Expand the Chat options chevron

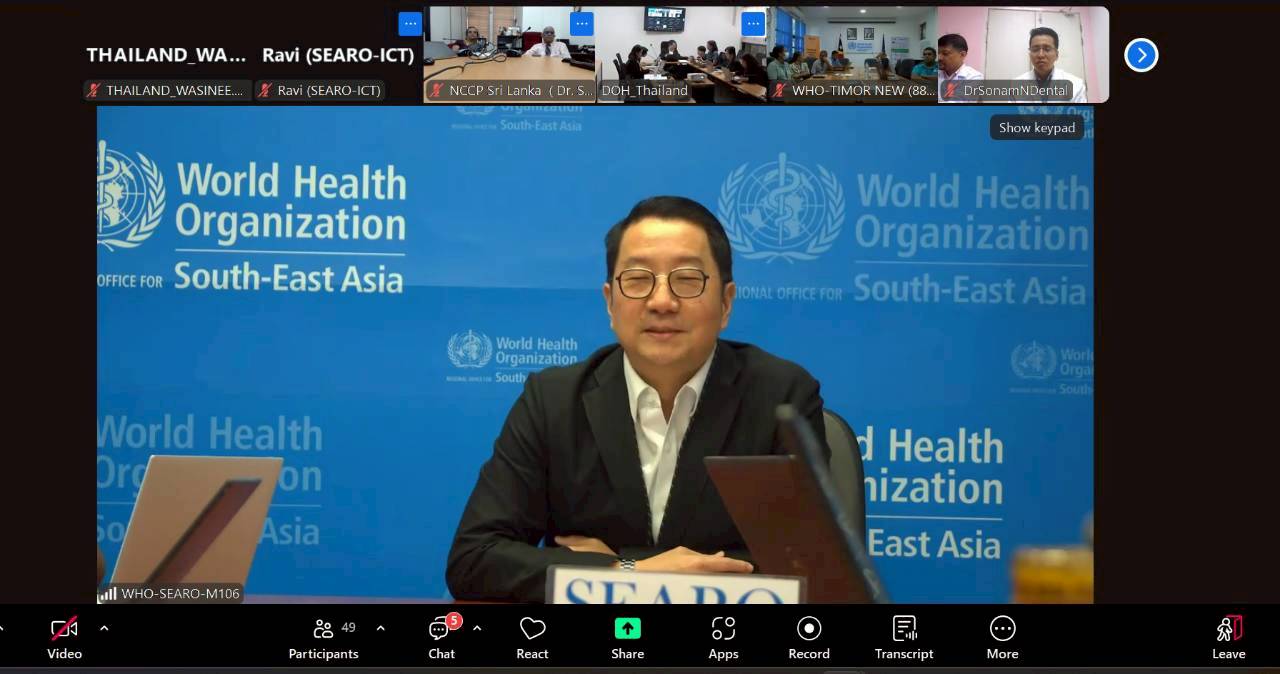point(477,628)
